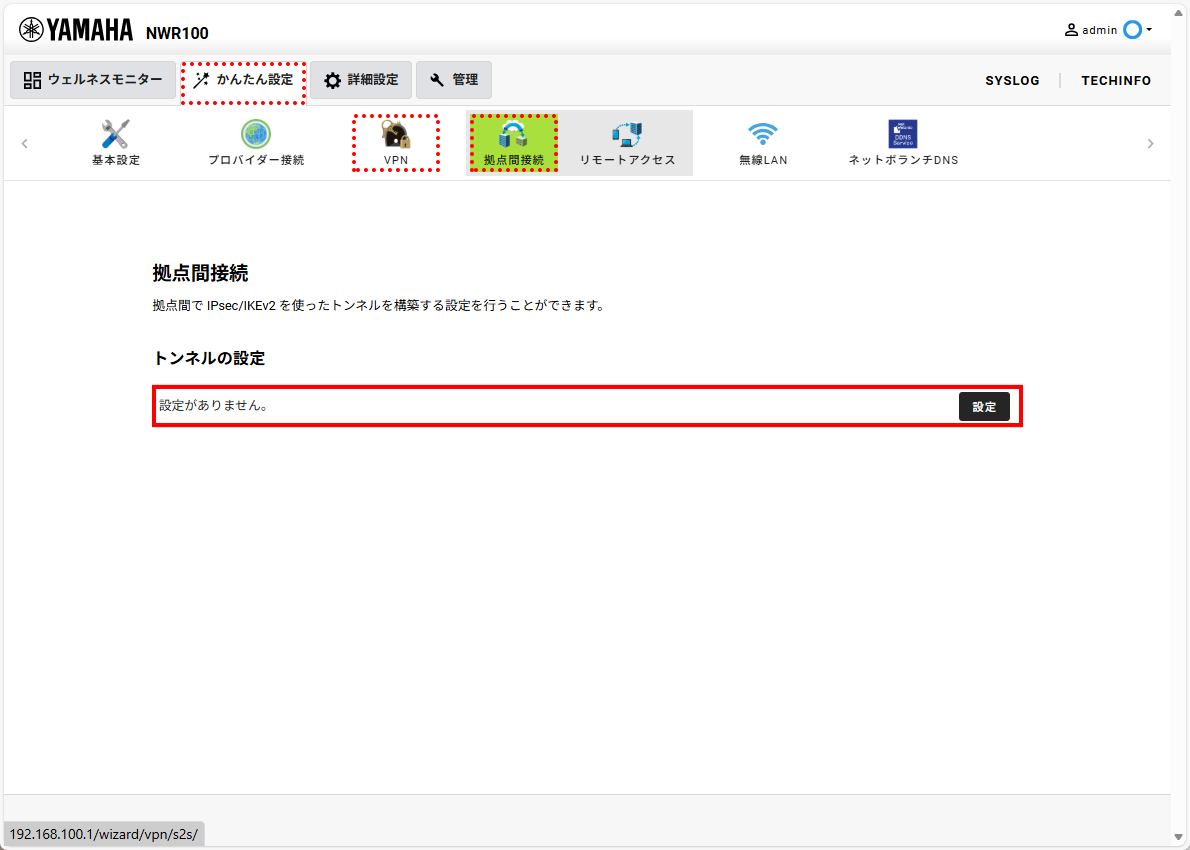
Task: Click the トンネルの設定 heading
Action: pos(209,358)
